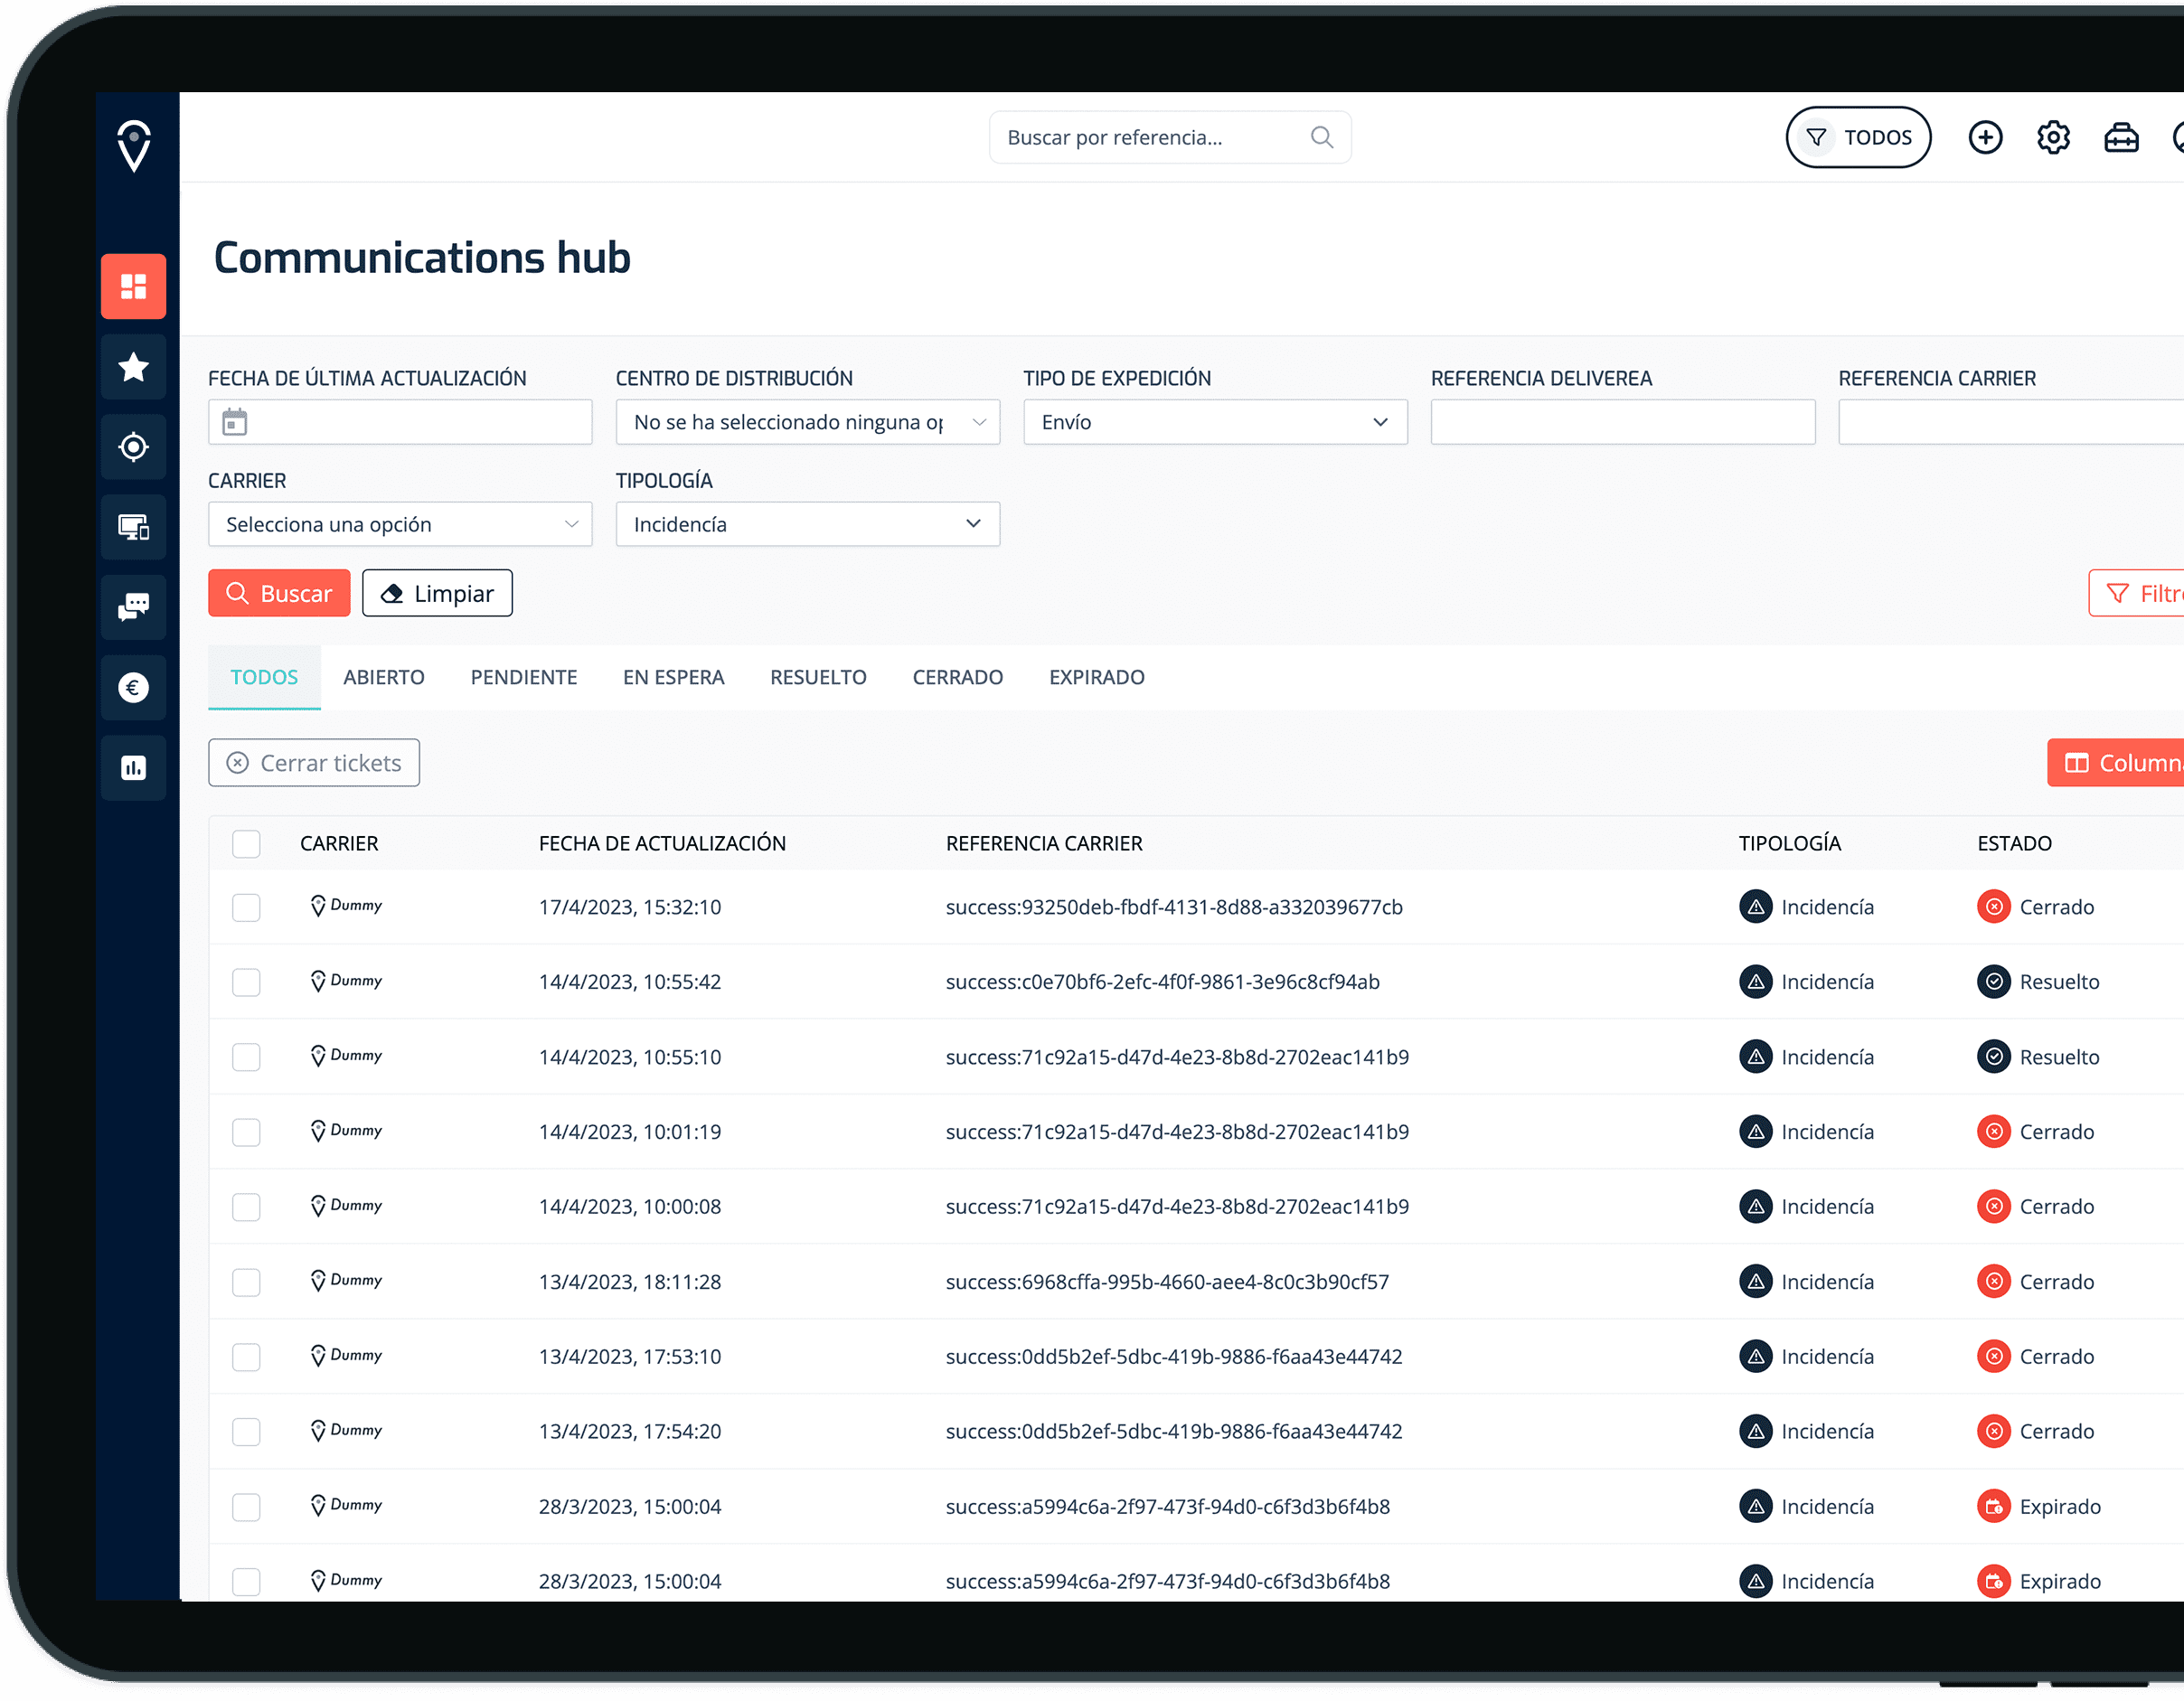The width and height of the screenshot is (2184, 1701).
Task: Open the monitor devices sidebar icon
Action: coord(134,527)
